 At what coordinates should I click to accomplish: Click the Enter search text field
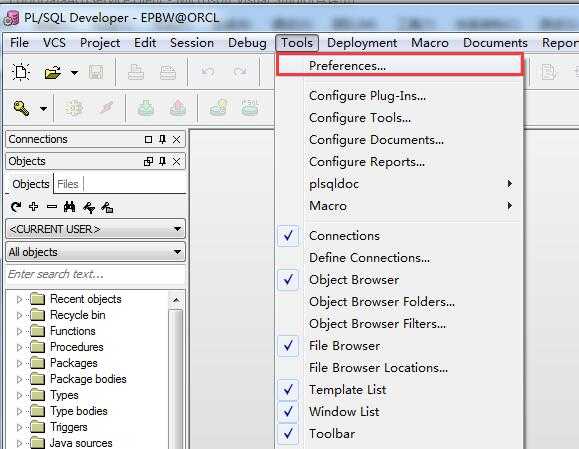(x=95, y=274)
